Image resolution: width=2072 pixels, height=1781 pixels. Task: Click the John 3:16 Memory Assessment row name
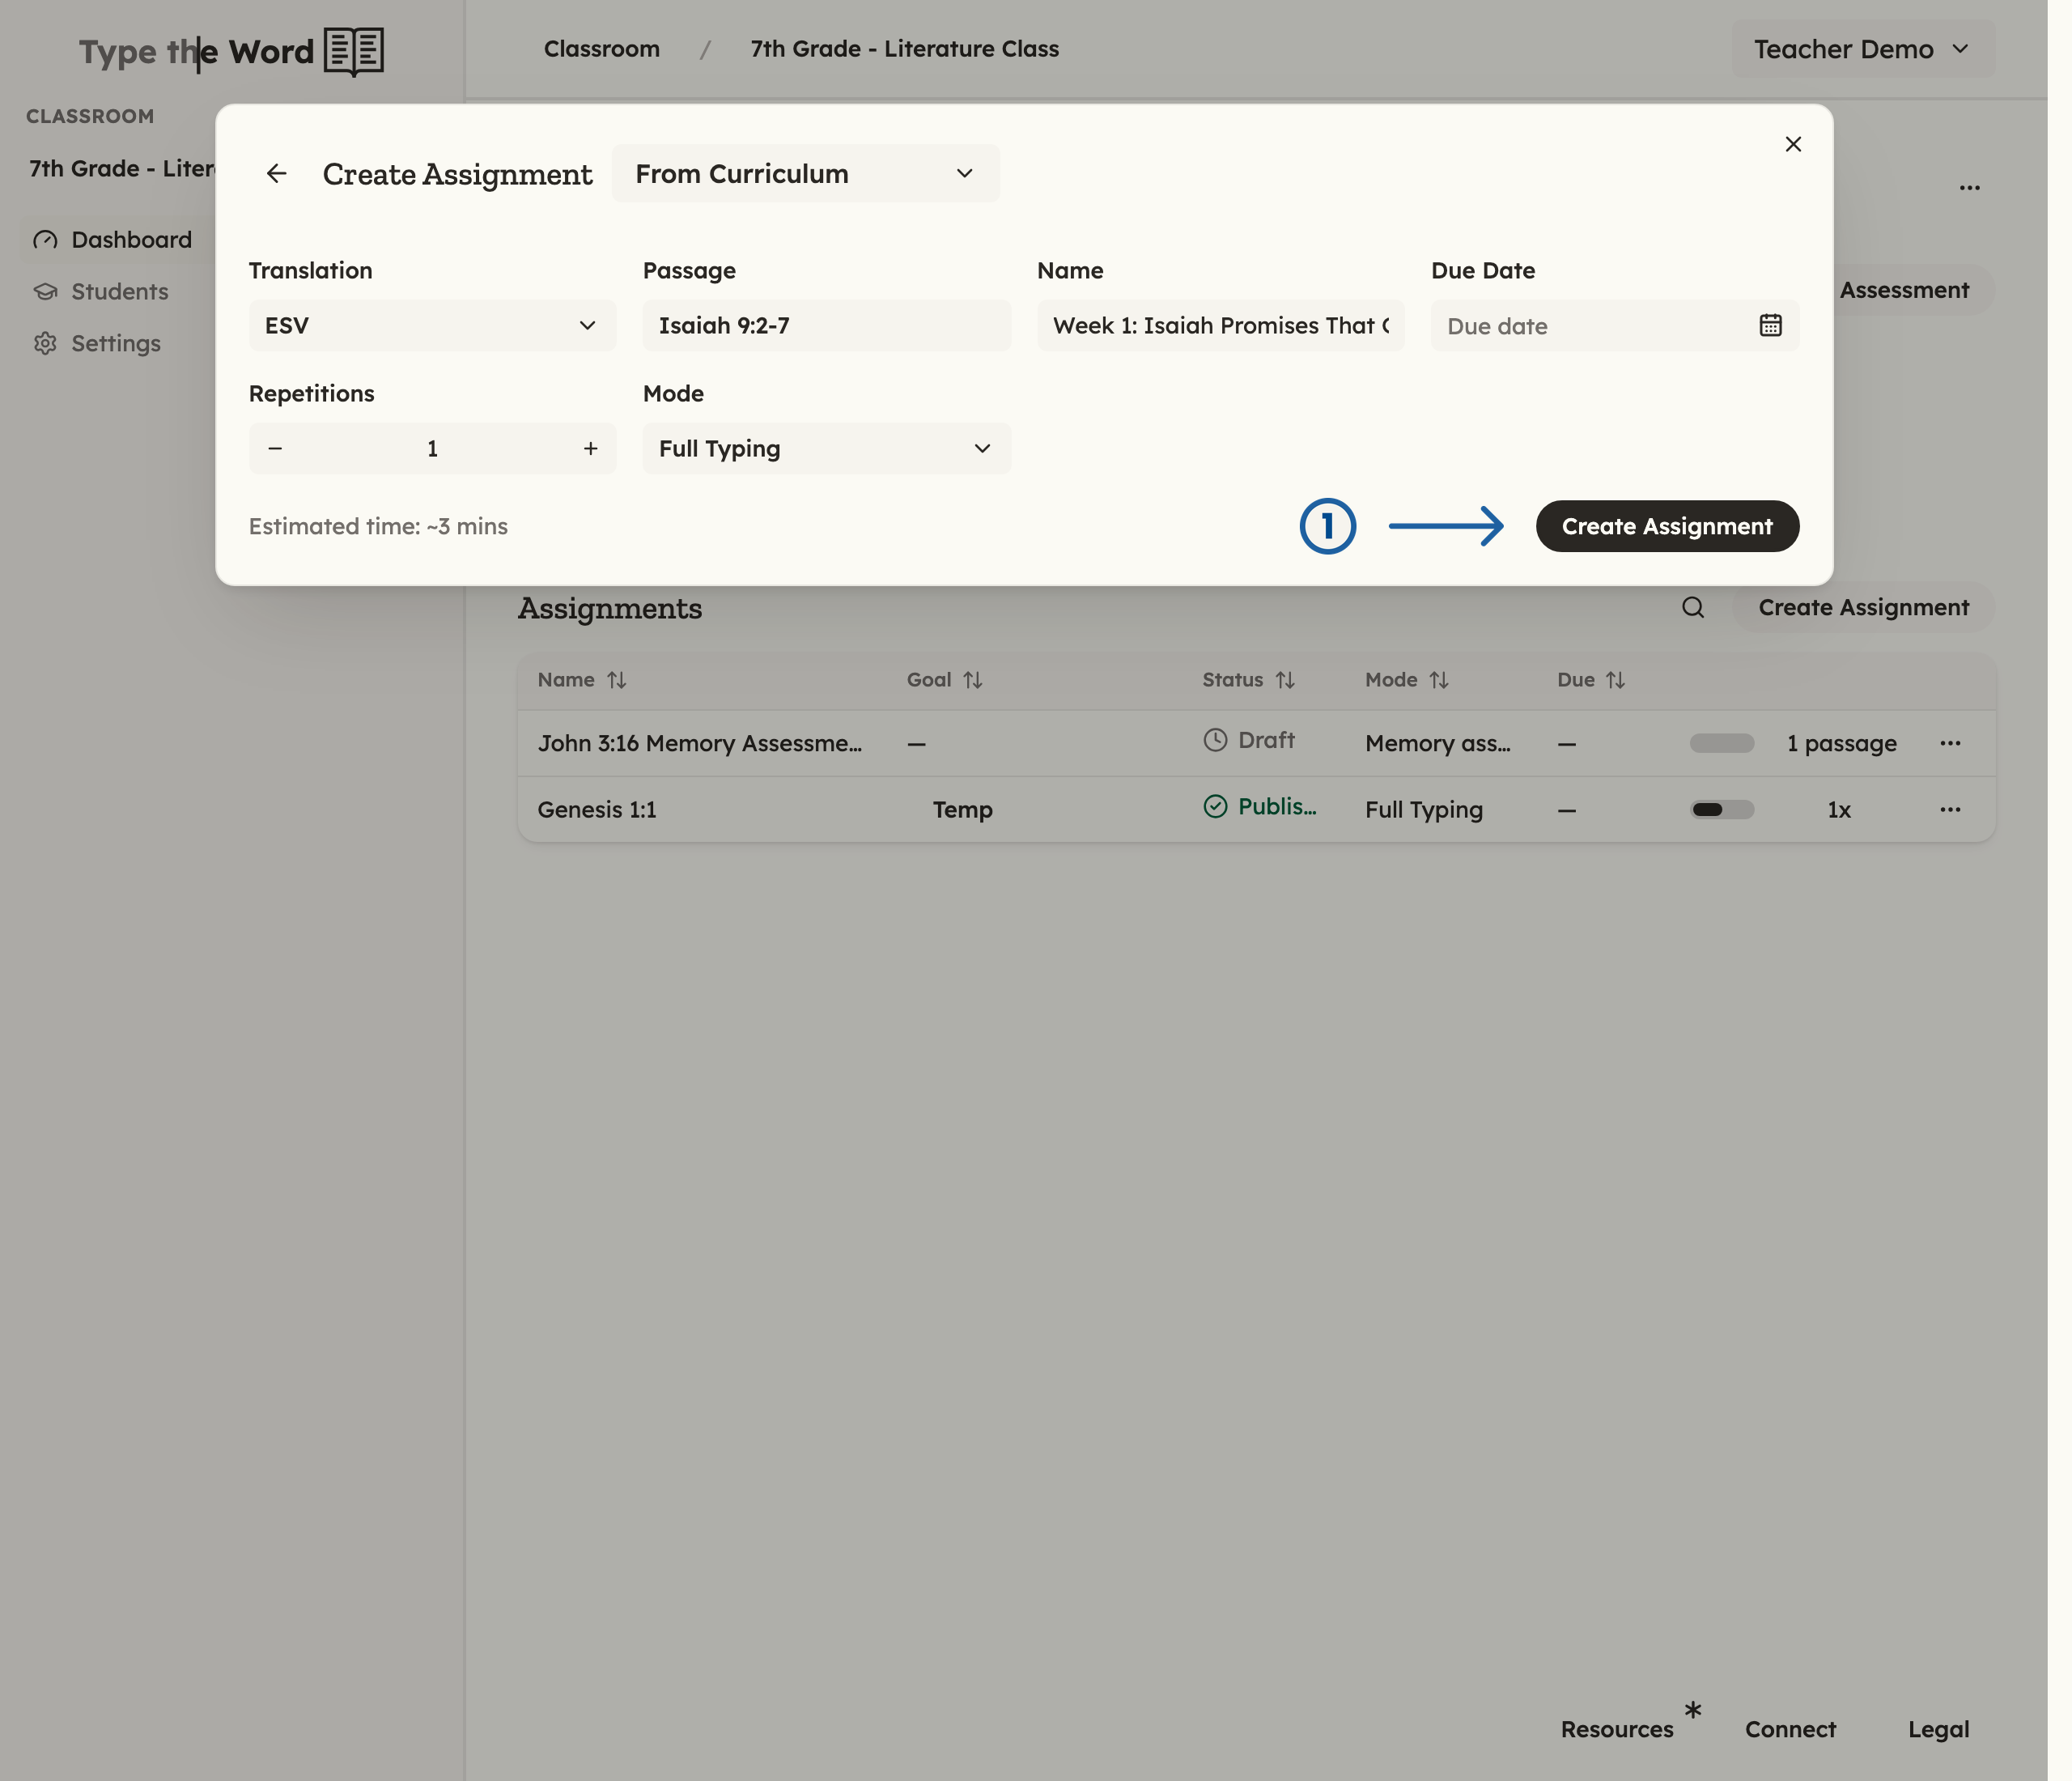(699, 743)
